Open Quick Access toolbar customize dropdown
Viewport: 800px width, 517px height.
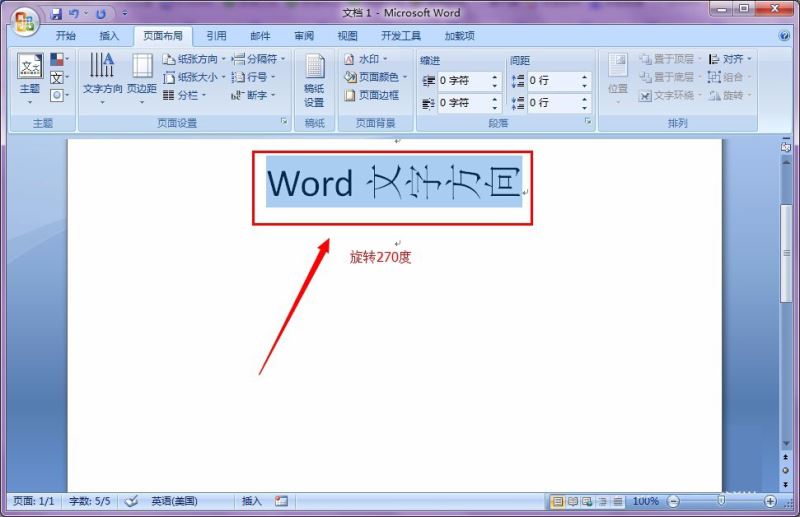[x=125, y=14]
